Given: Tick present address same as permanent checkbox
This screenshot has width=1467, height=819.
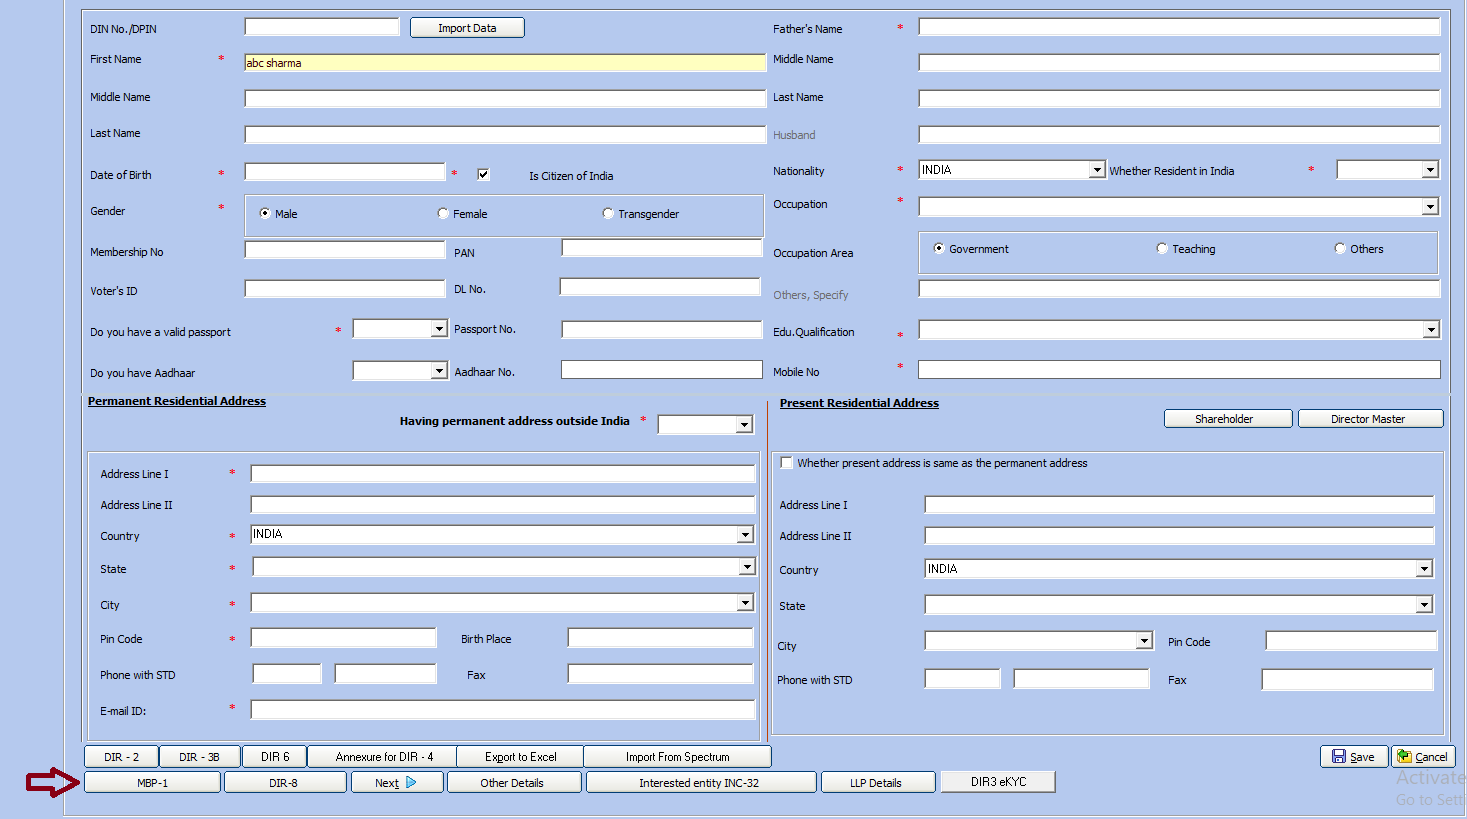Looking at the screenshot, I should (x=787, y=462).
